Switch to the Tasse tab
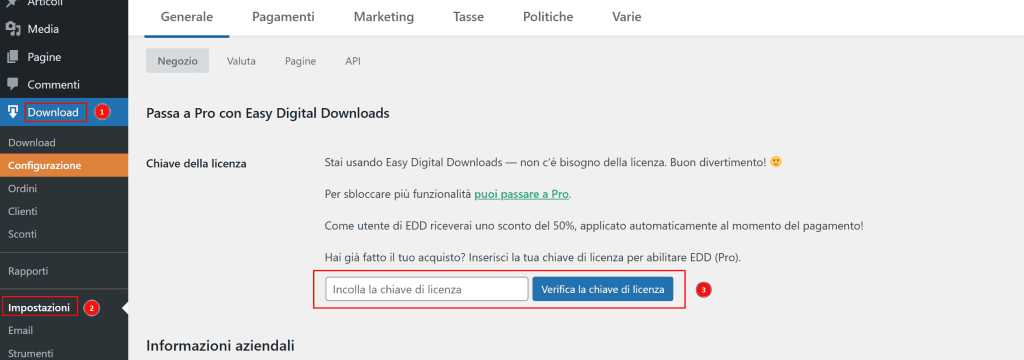The width and height of the screenshot is (1024, 360). 468,17
